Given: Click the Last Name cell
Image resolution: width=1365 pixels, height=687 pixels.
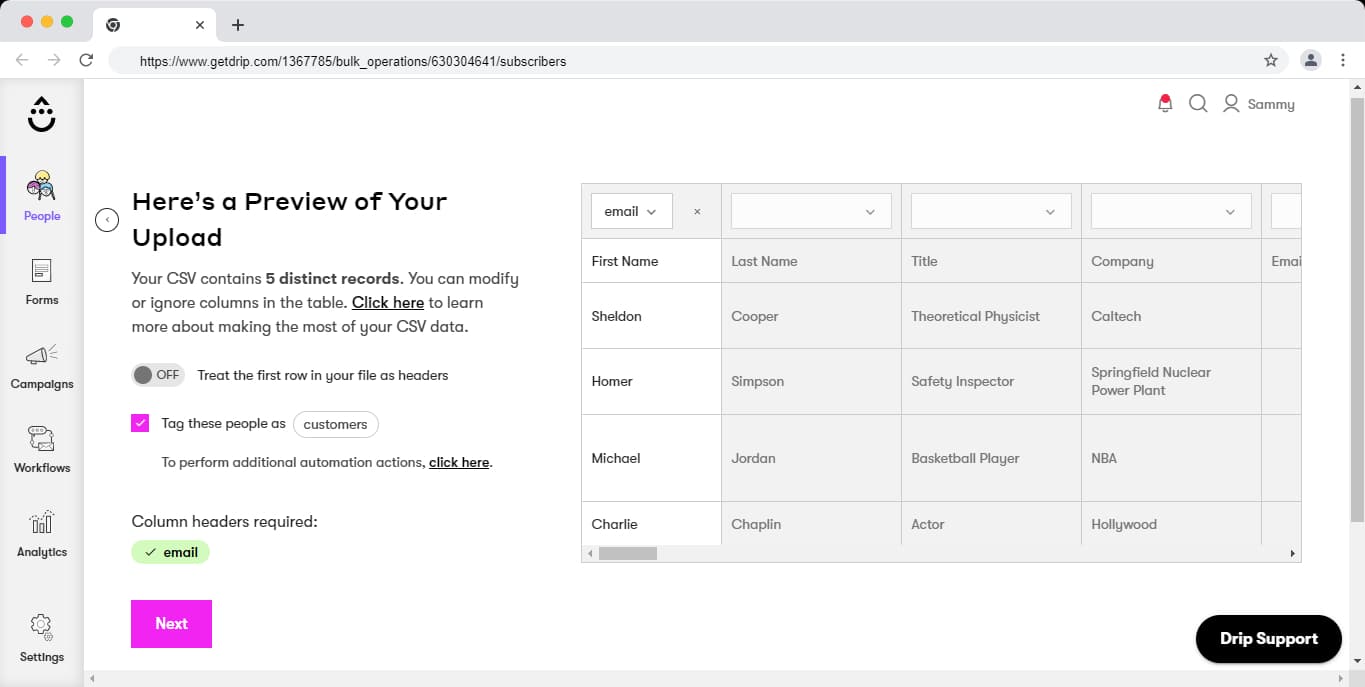Looking at the screenshot, I should pos(811,261).
